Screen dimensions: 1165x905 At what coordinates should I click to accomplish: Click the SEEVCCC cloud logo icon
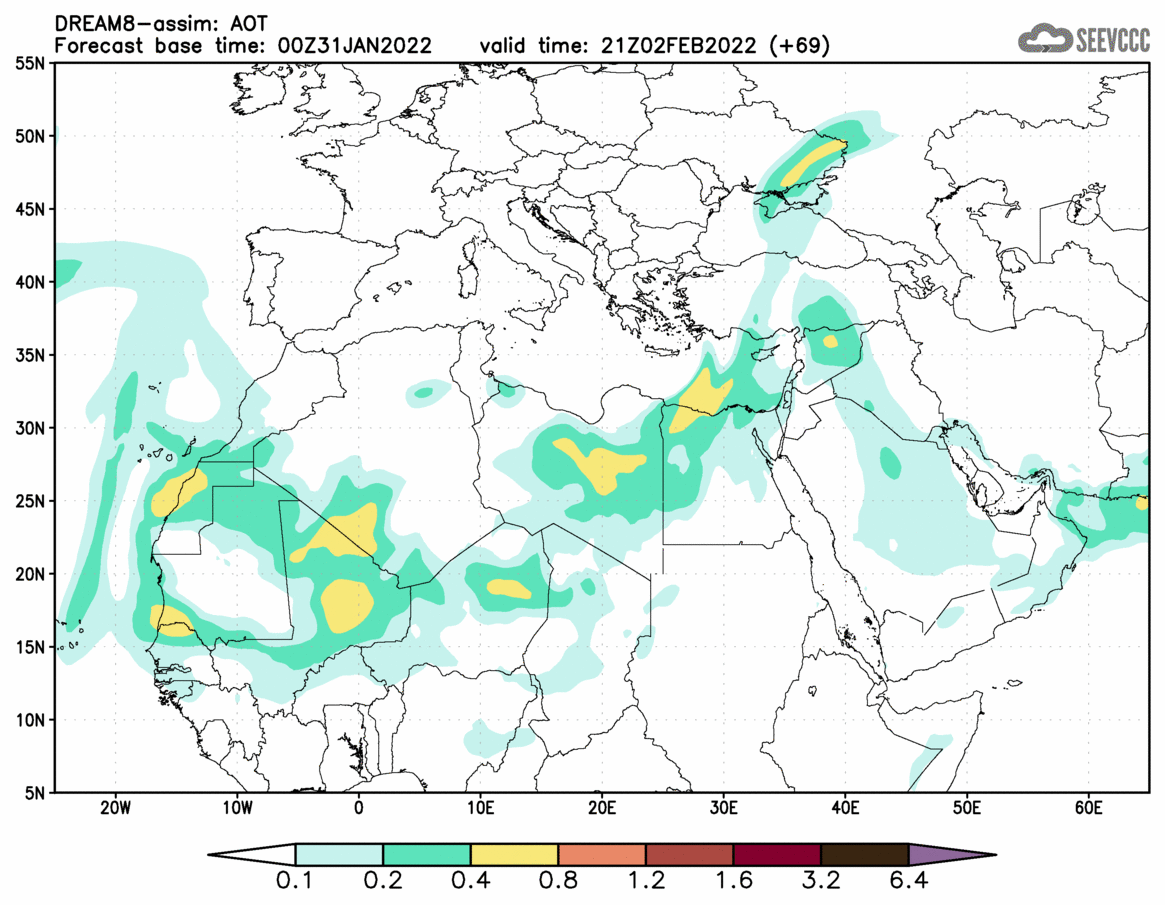pos(1045,39)
